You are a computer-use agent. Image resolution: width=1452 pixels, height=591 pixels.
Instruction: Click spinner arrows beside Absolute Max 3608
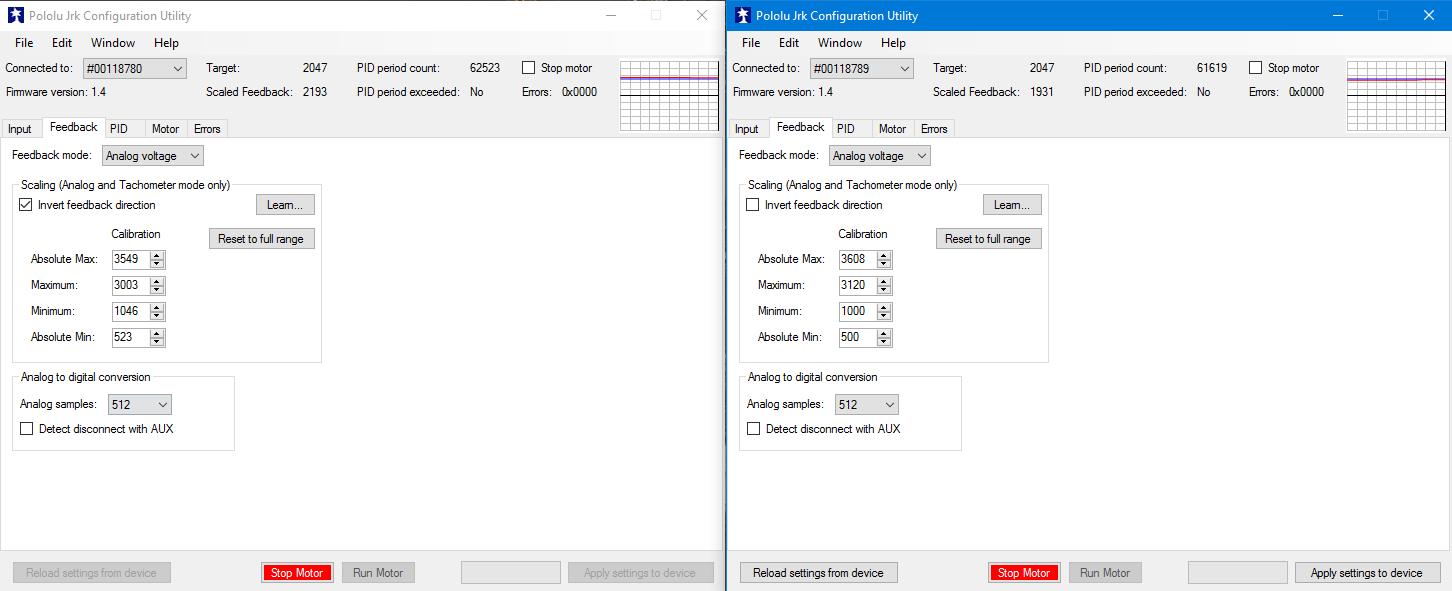tap(884, 259)
